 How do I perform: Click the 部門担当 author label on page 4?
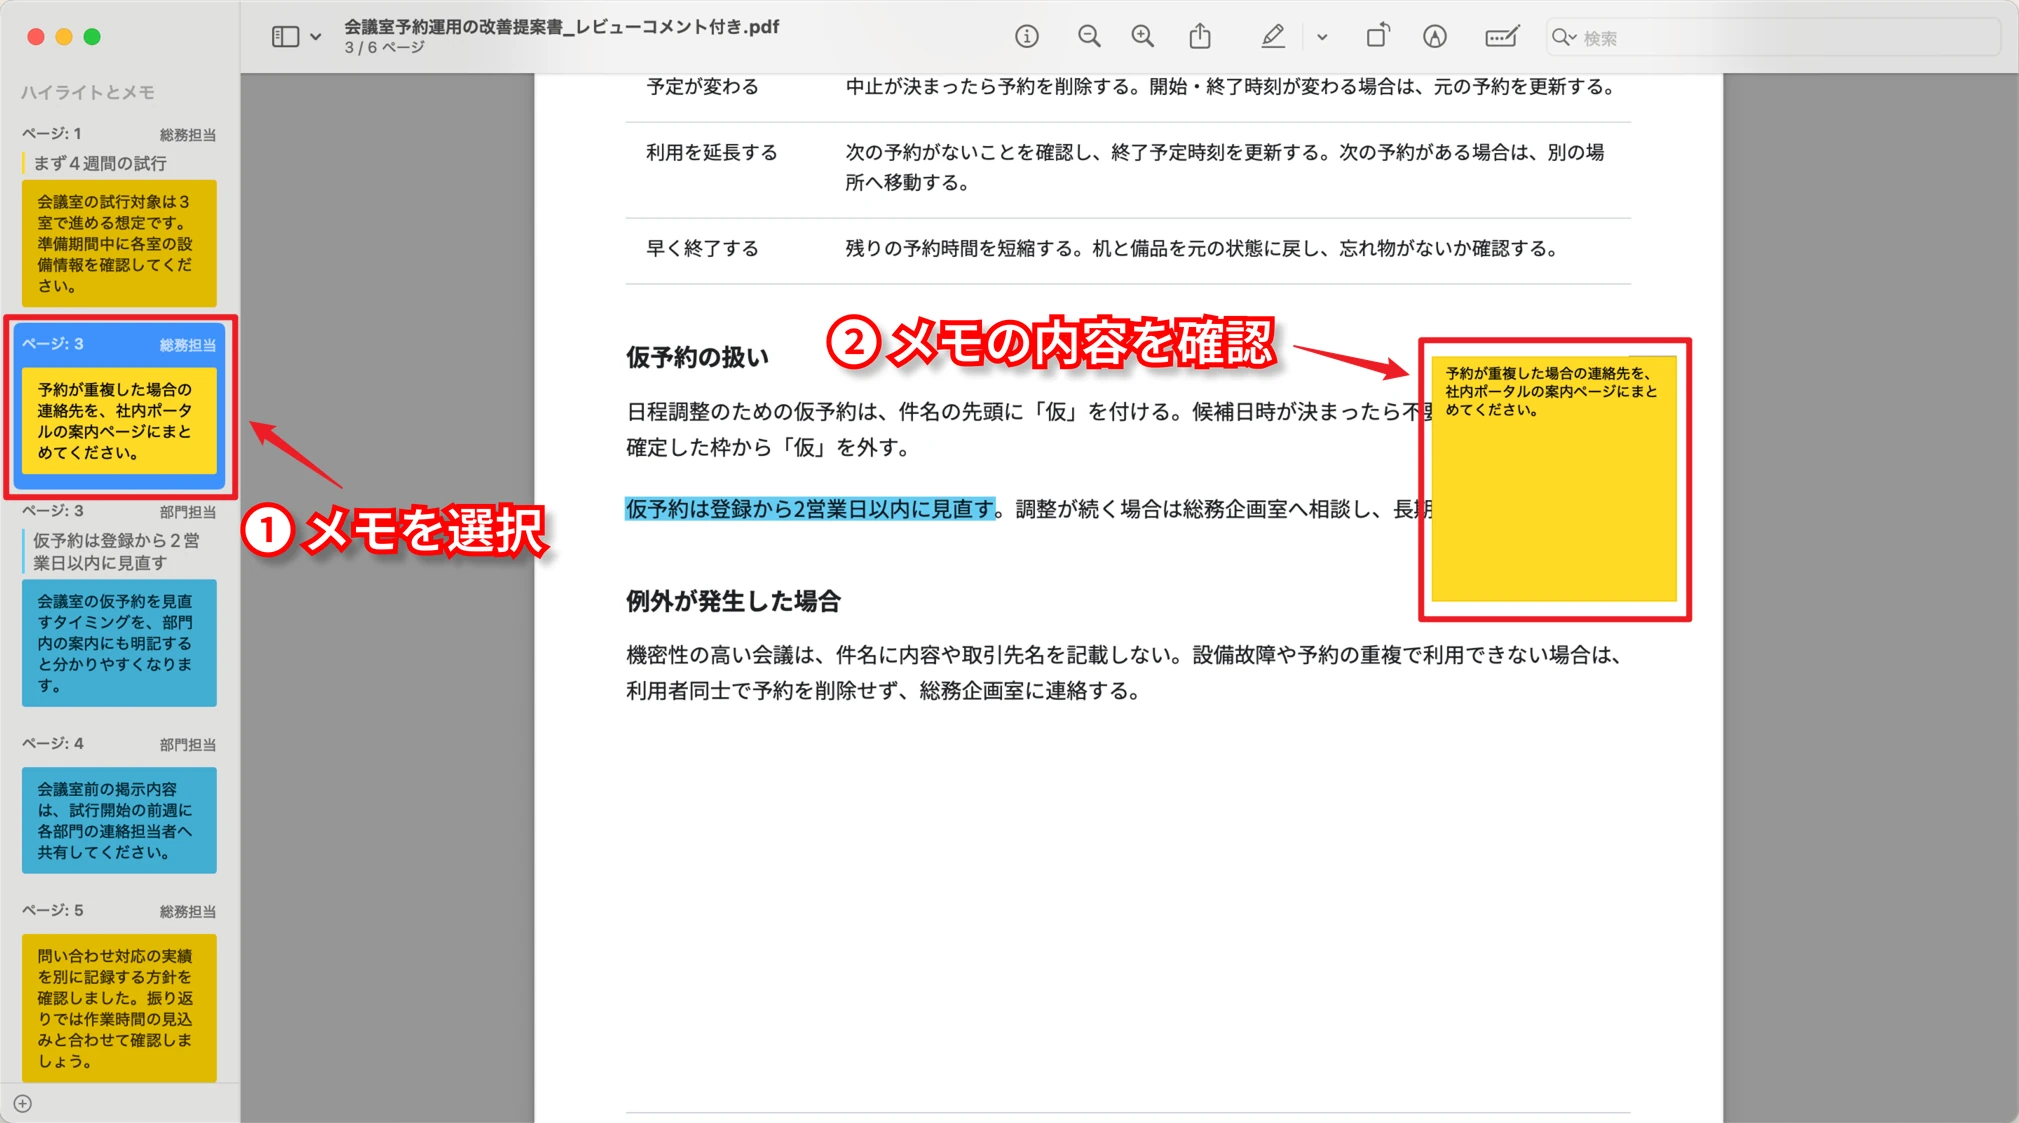188,744
